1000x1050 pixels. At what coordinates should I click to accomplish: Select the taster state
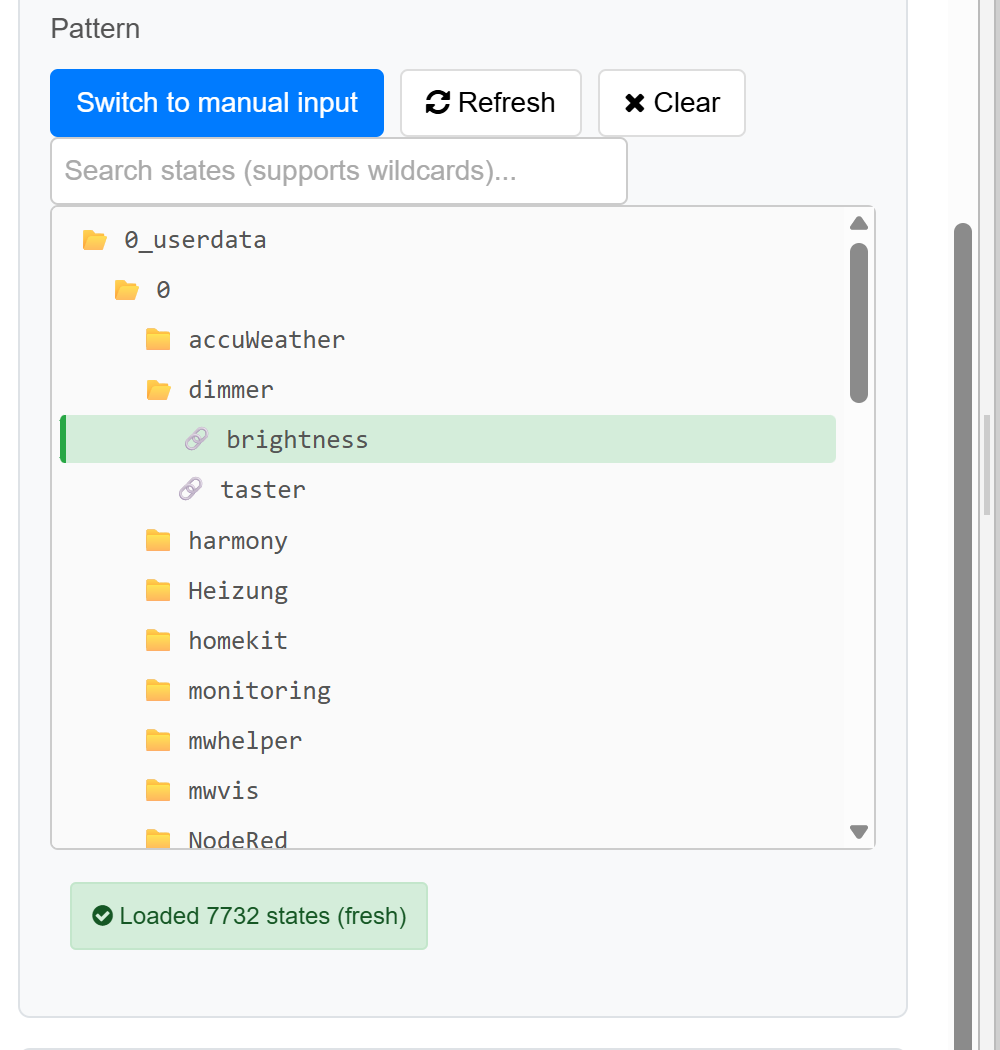coord(263,490)
